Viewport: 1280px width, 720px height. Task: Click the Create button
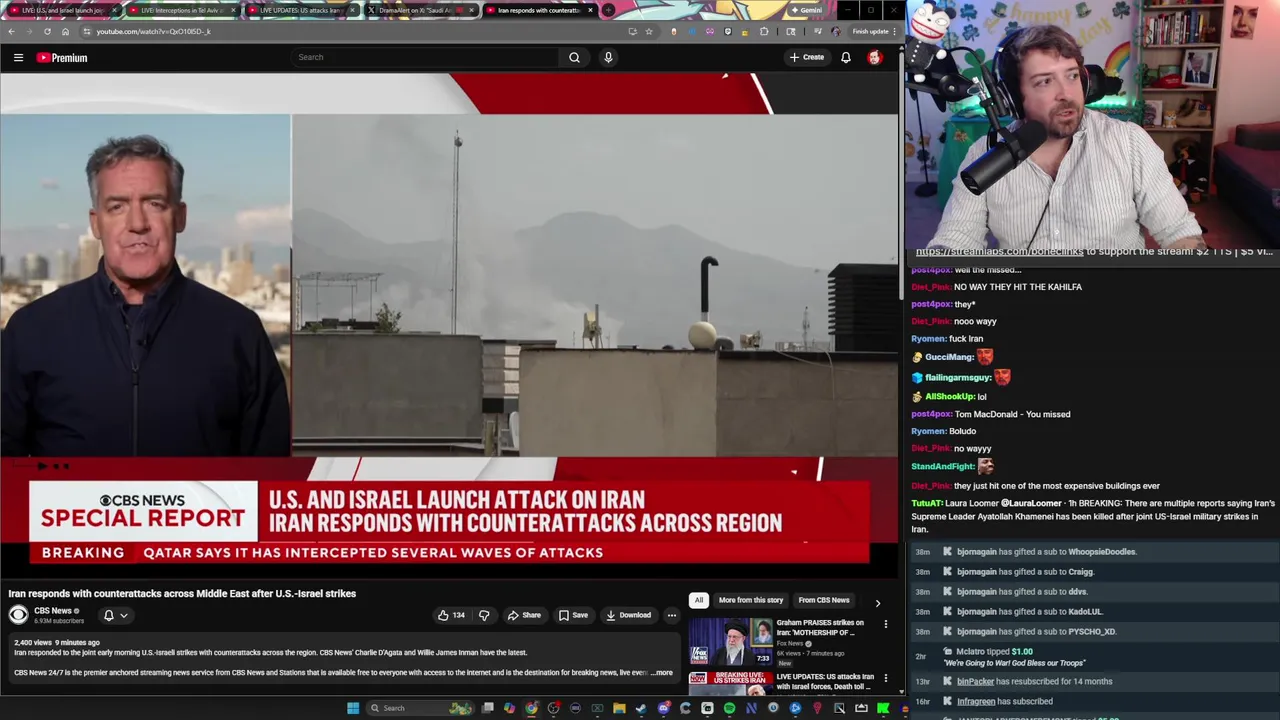(x=807, y=57)
